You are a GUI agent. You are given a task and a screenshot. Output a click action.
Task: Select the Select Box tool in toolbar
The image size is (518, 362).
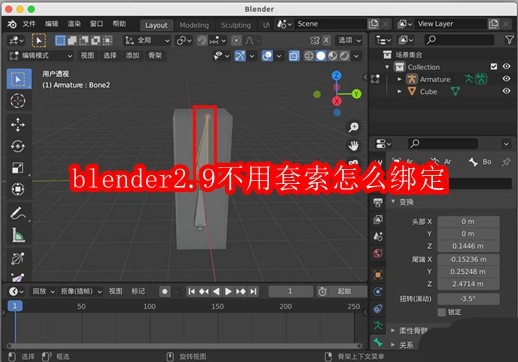pos(19,79)
